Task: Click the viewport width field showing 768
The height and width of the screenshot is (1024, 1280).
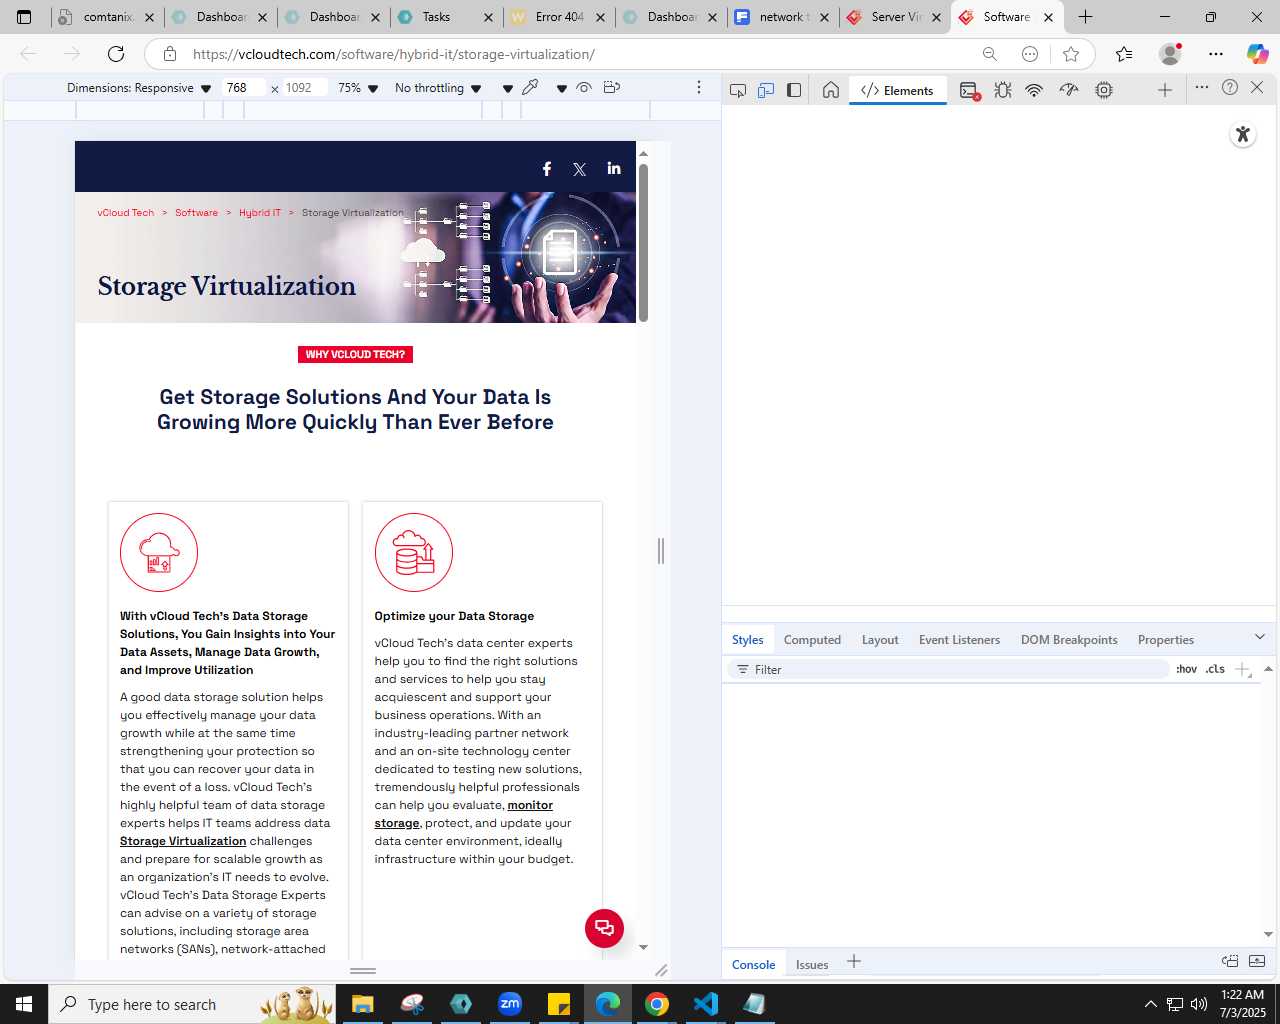Action: (244, 88)
